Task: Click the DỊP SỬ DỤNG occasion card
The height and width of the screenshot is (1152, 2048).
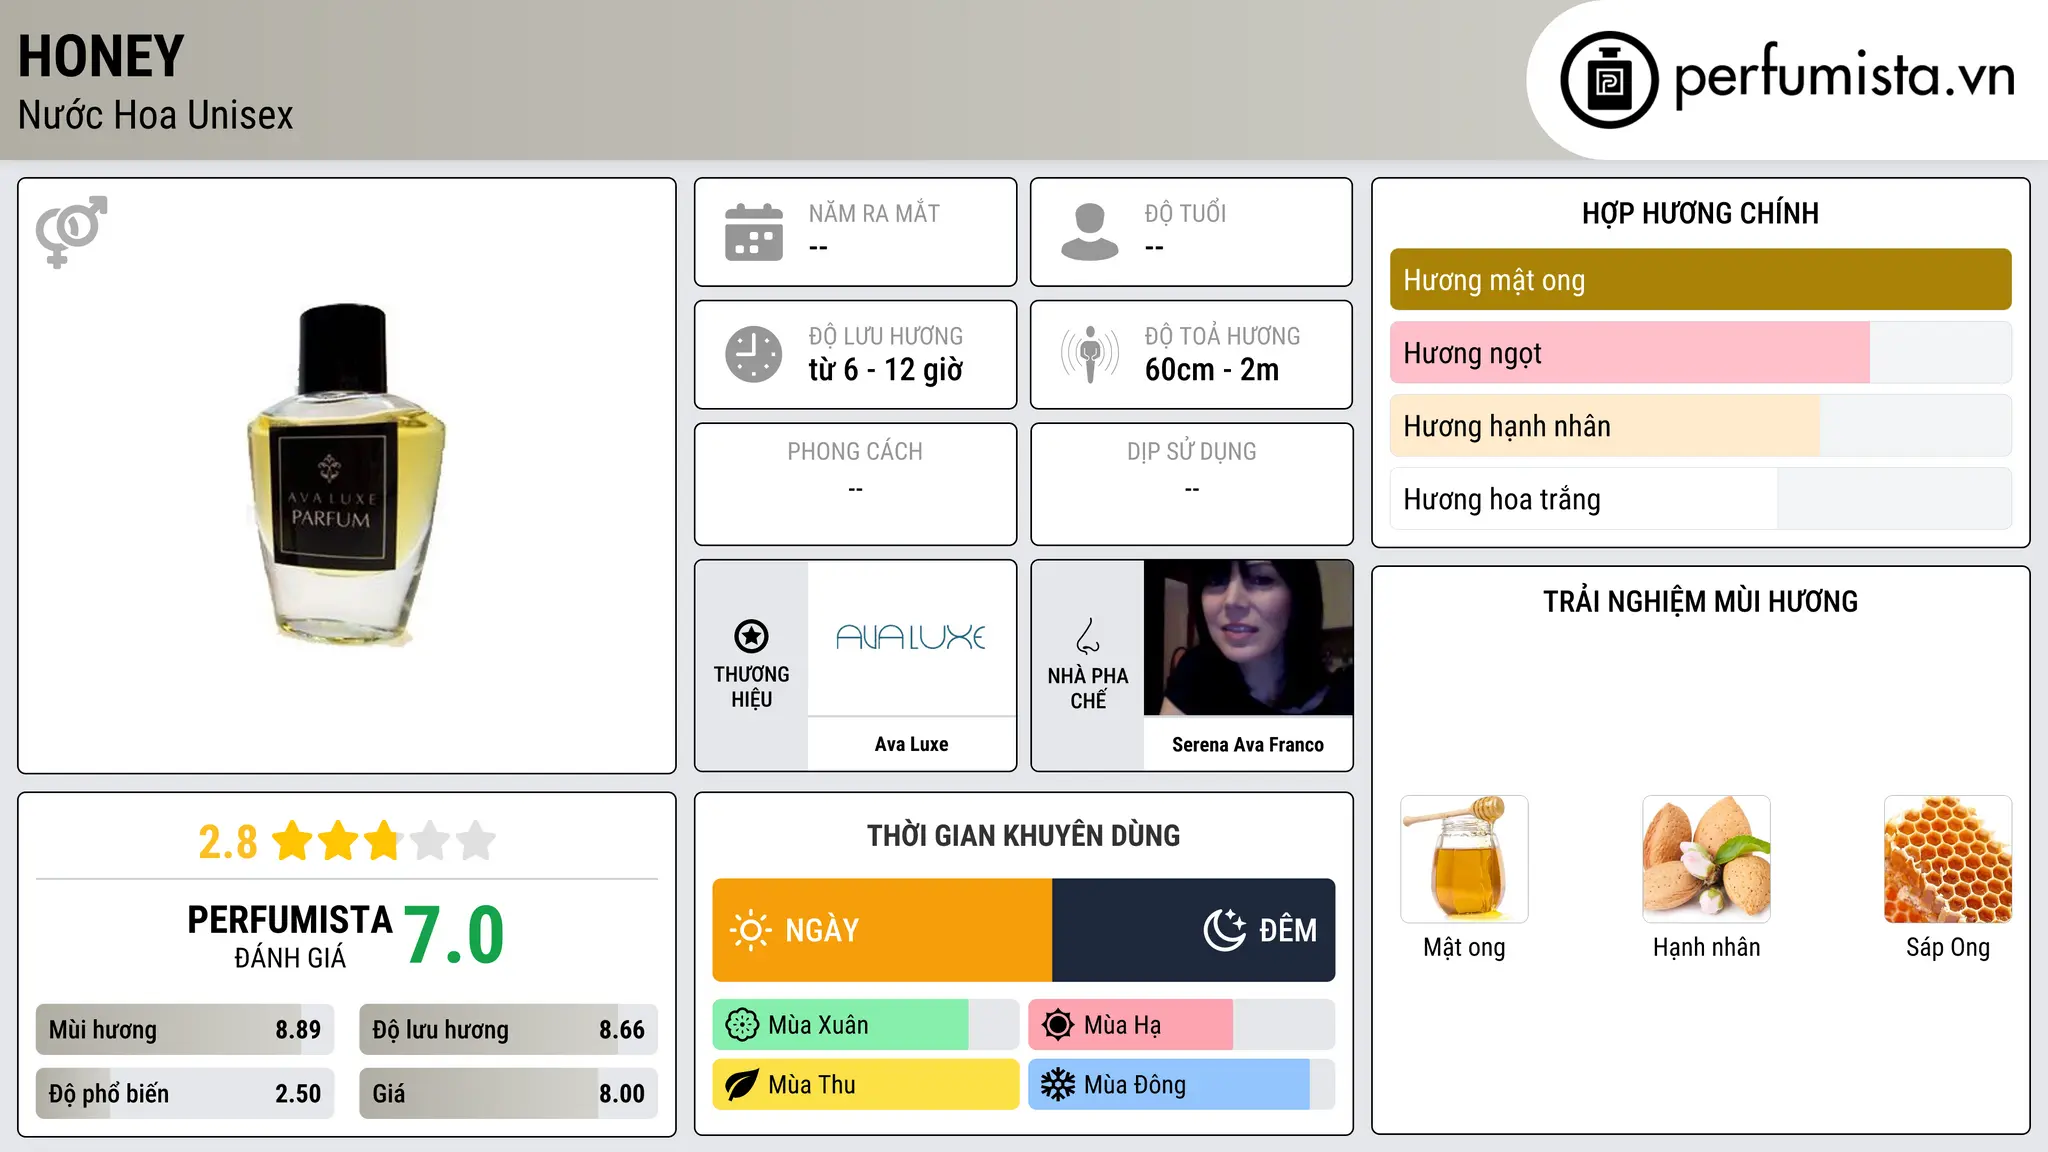Action: (1191, 484)
